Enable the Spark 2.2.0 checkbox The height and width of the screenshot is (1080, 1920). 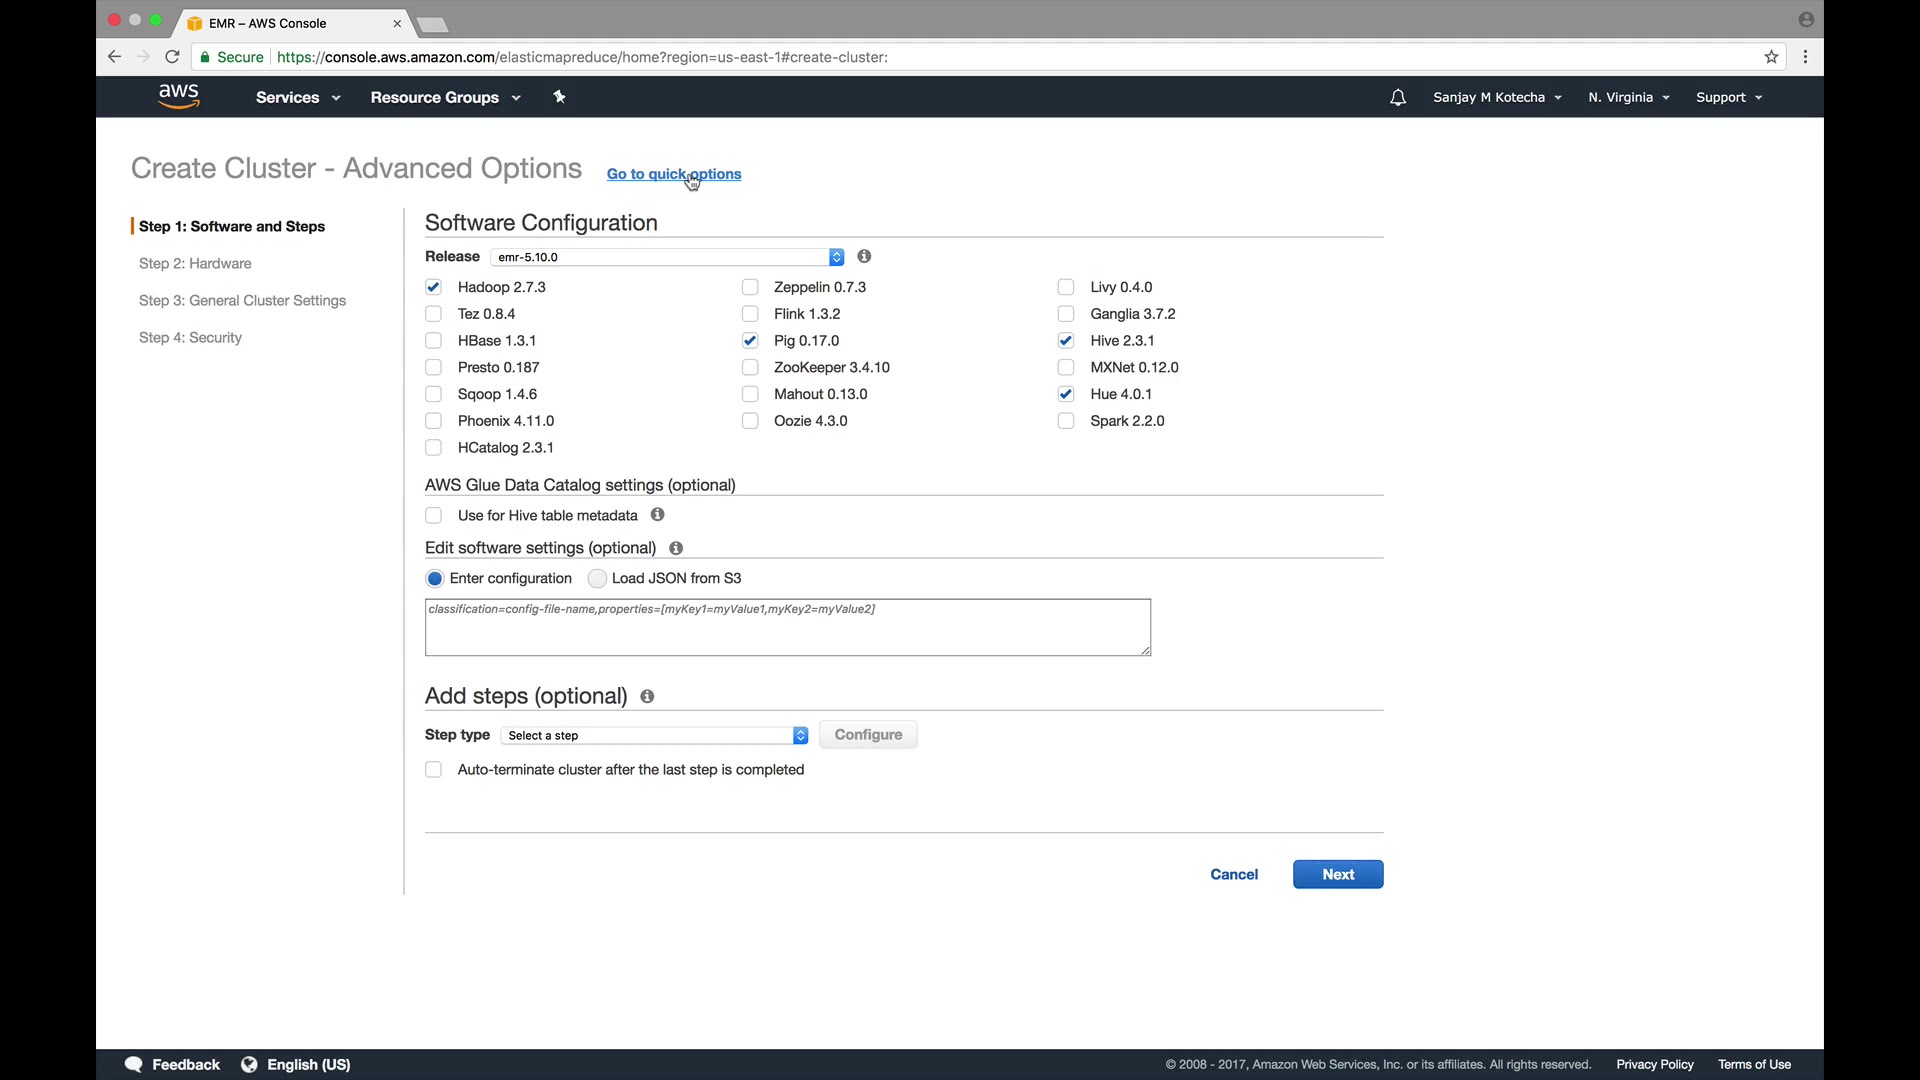pyautogui.click(x=1066, y=421)
